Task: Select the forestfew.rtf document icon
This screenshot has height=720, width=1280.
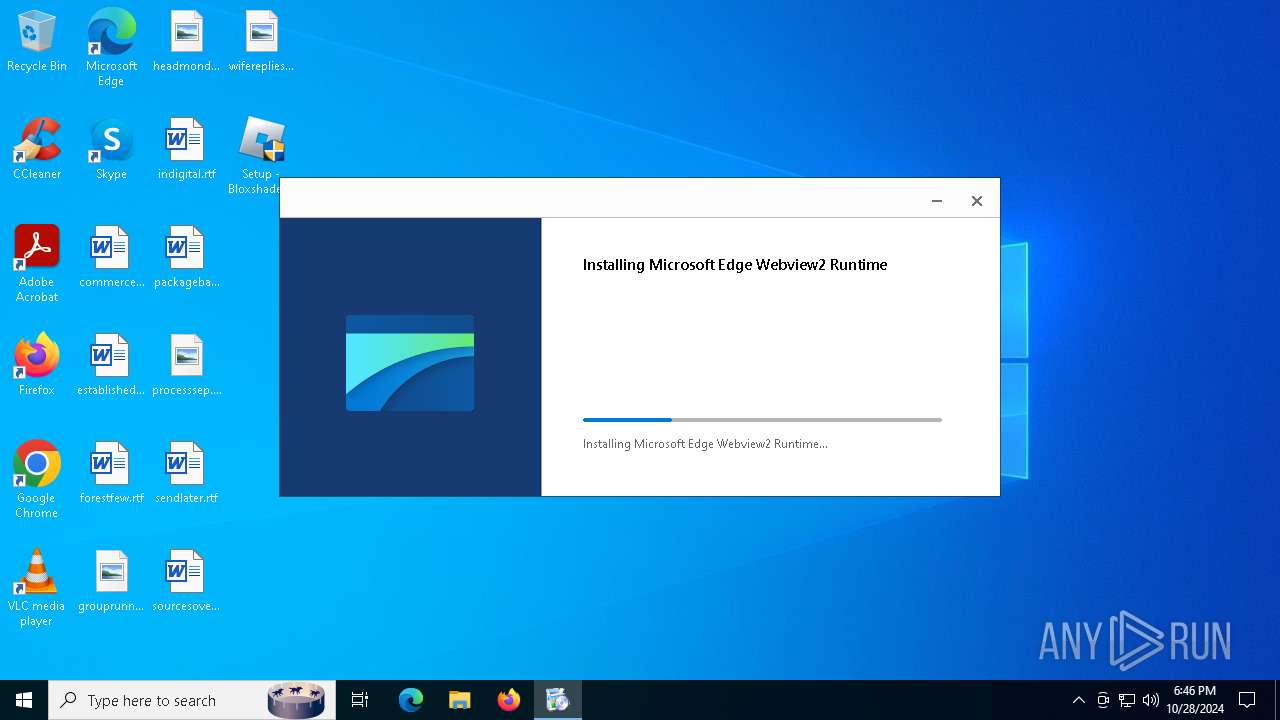Action: (111, 474)
